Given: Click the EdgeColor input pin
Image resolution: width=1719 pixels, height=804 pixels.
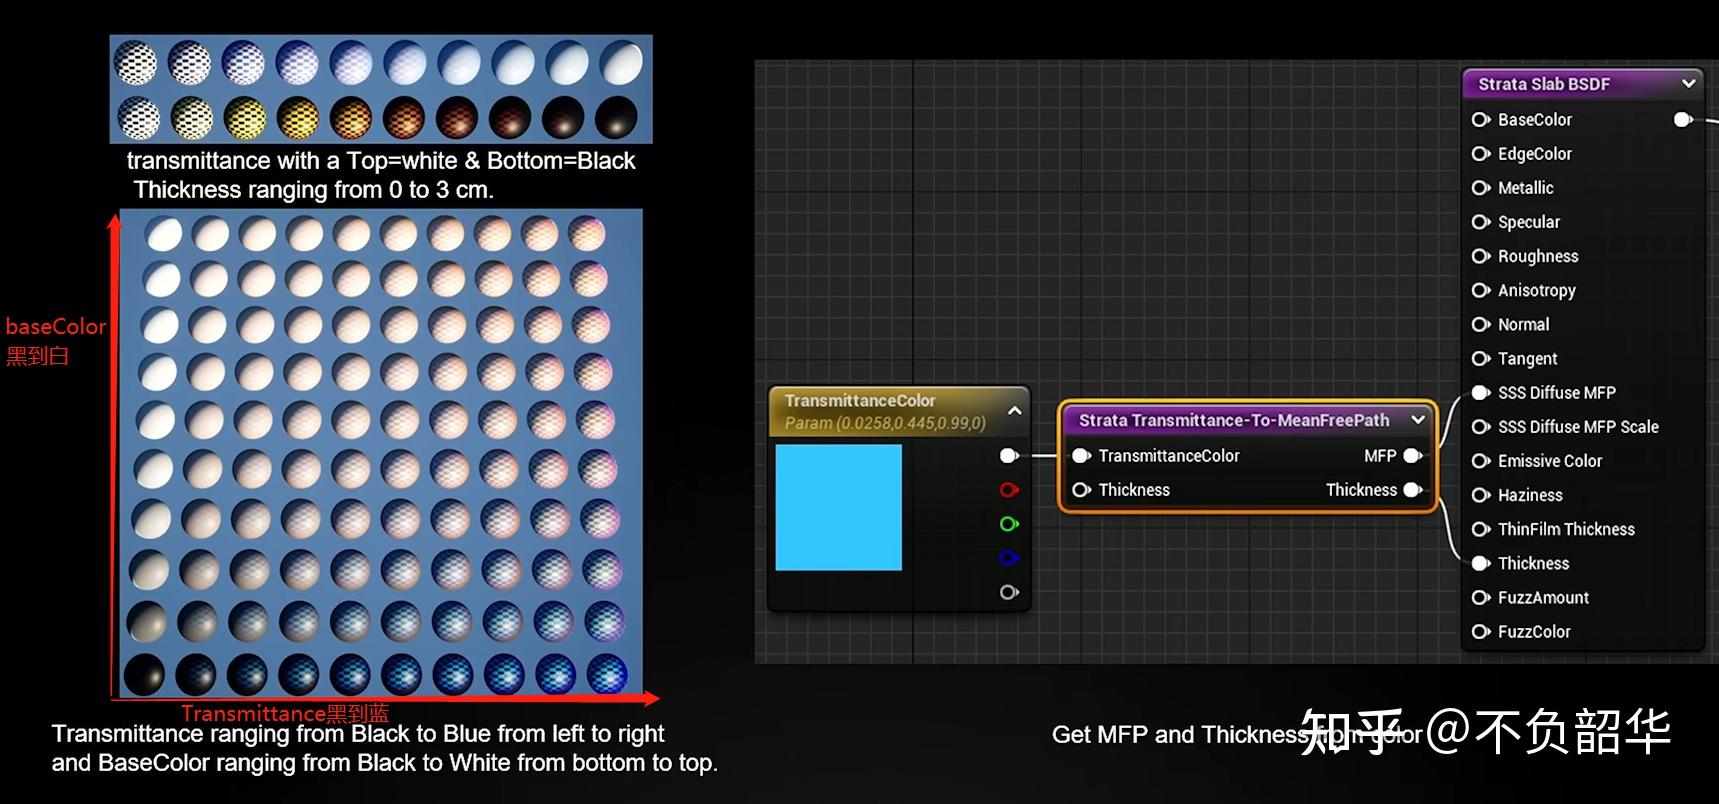Looking at the screenshot, I should [x=1481, y=154].
